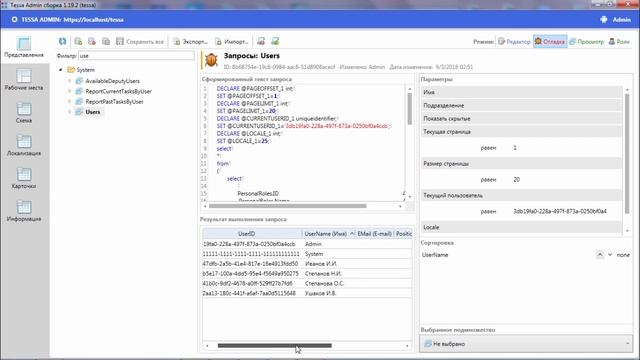Click the results grid horizontal scrollbar thumb
Screen dimensions: 640x360
coord(275,345)
